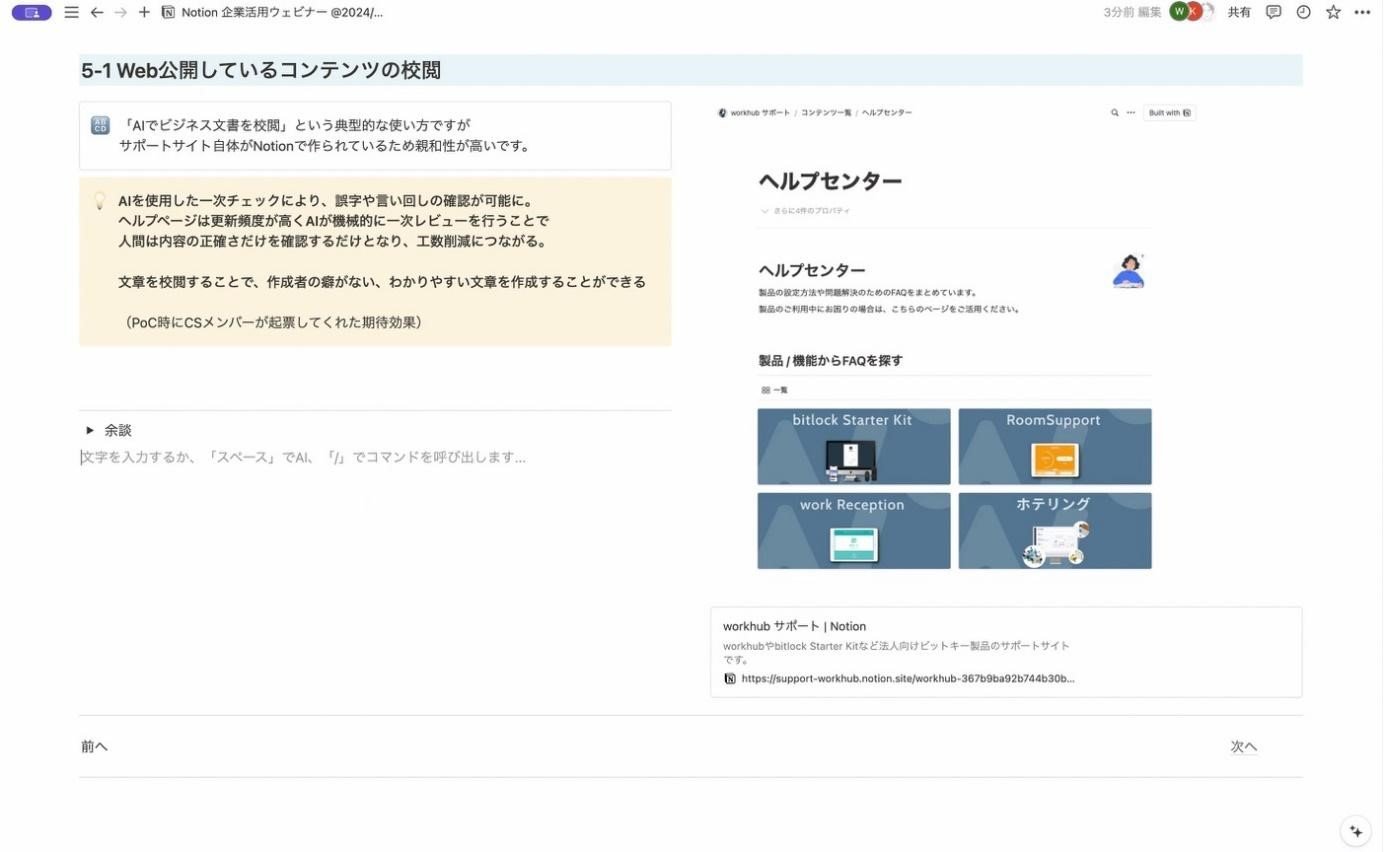The width and height of the screenshot is (1384, 852).
Task: Open the page history clock icon
Action: point(1303,12)
